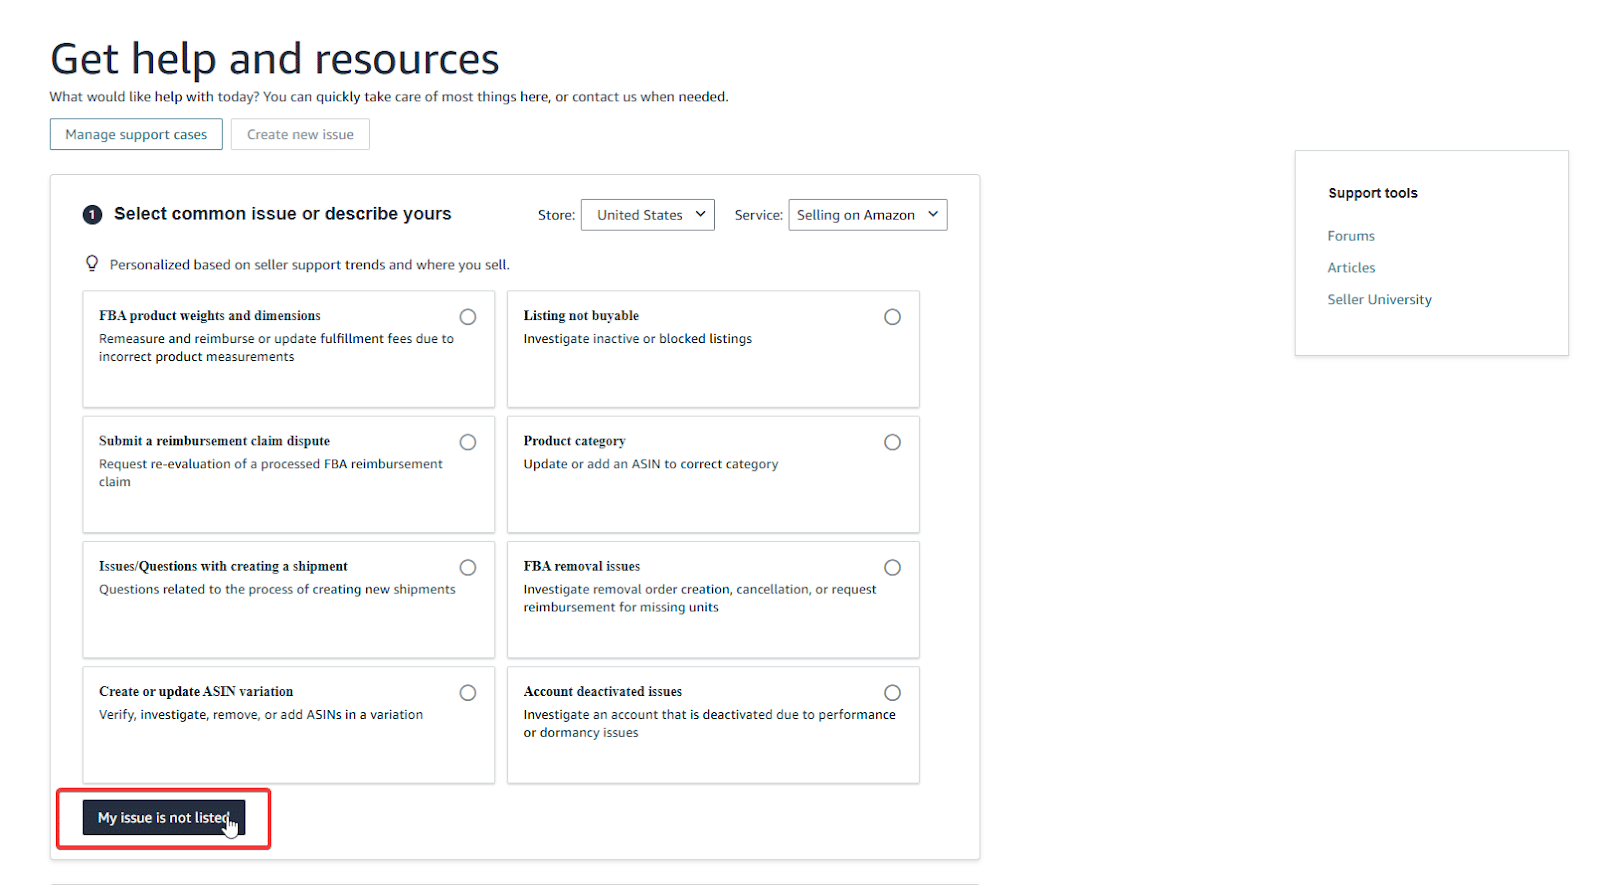Screen dimensions: 1600x885
Task: Go to Seller University link
Action: tap(1379, 300)
